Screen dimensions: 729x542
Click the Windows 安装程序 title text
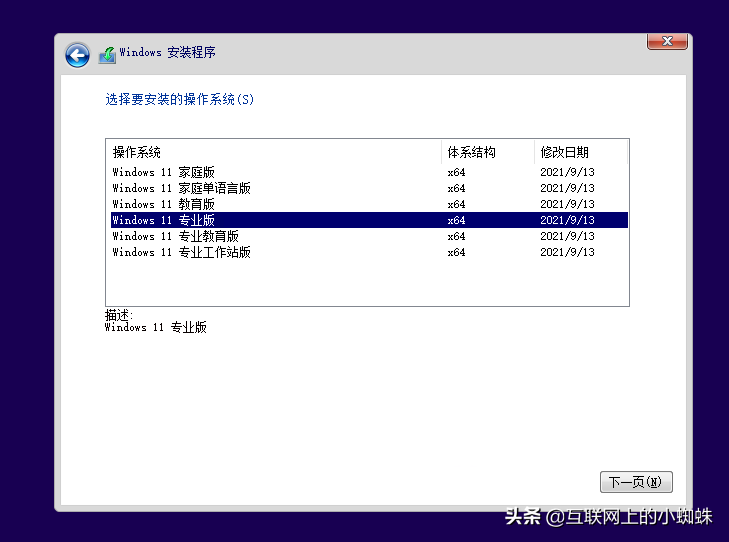point(167,52)
